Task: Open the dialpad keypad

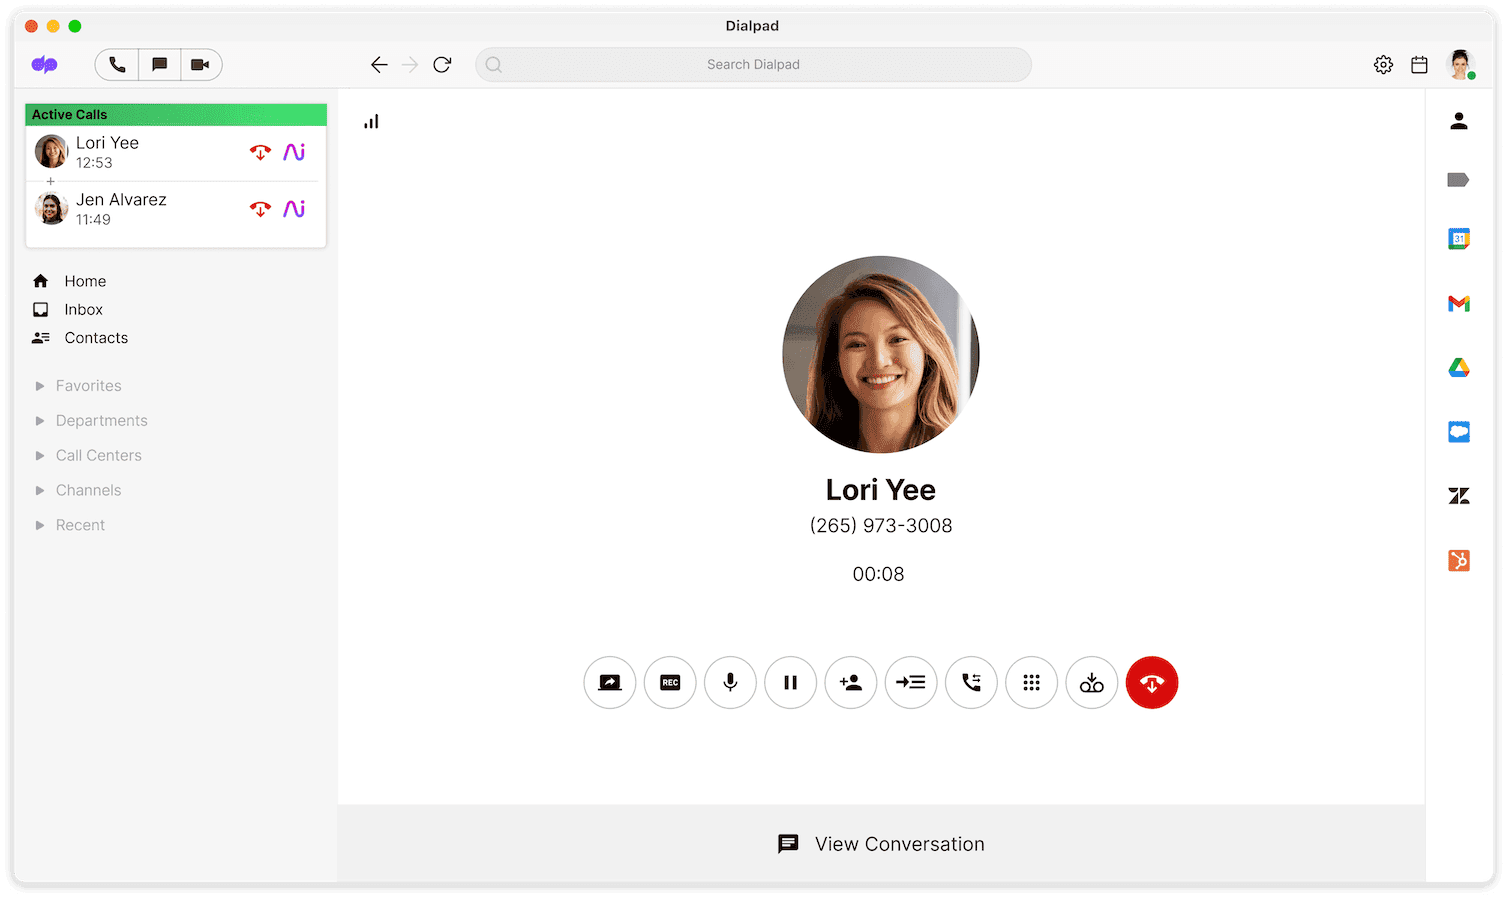Action: point(1031,682)
